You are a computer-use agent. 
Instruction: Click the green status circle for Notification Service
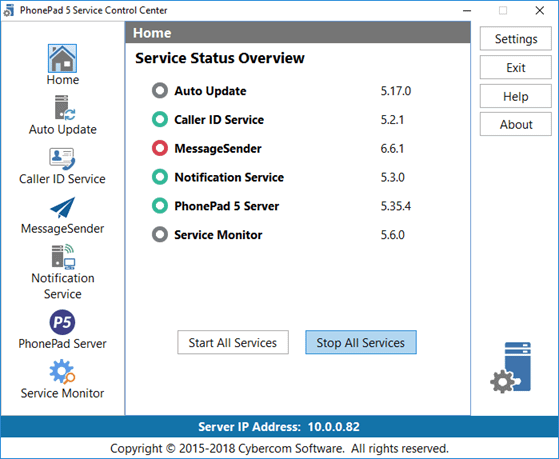(x=160, y=177)
